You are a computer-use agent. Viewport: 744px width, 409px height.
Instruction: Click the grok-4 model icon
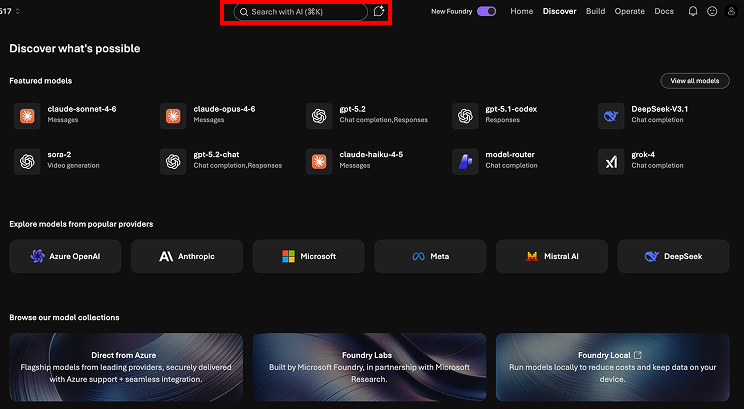click(610, 160)
